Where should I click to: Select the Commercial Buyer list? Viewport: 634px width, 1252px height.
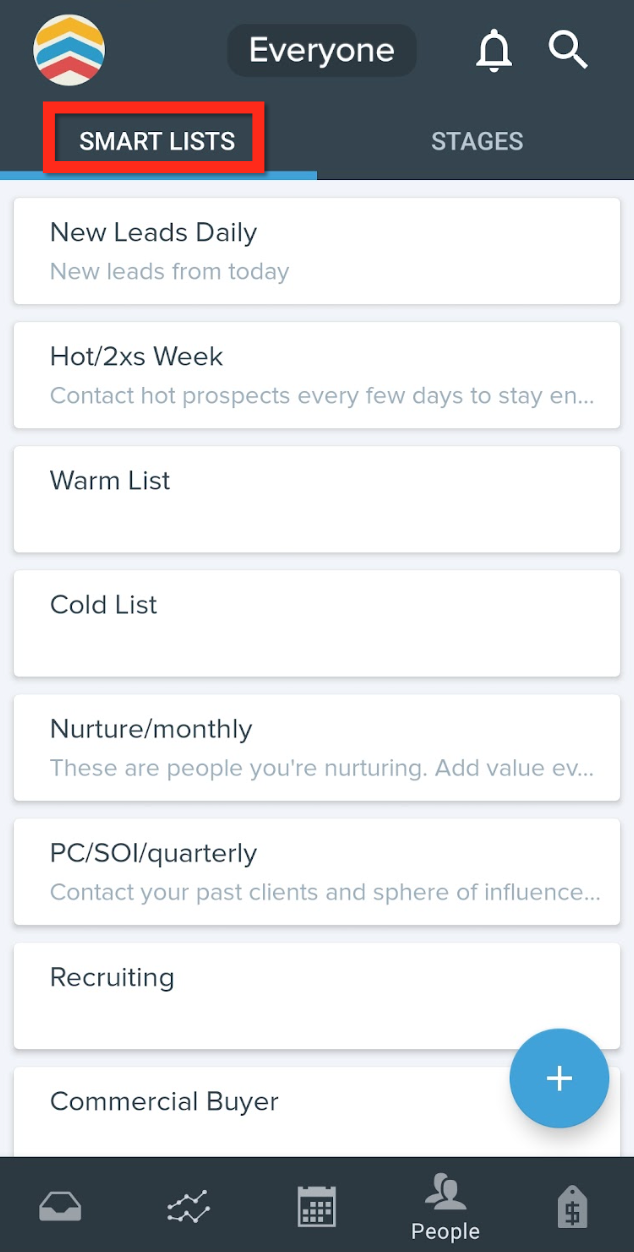(x=316, y=1101)
